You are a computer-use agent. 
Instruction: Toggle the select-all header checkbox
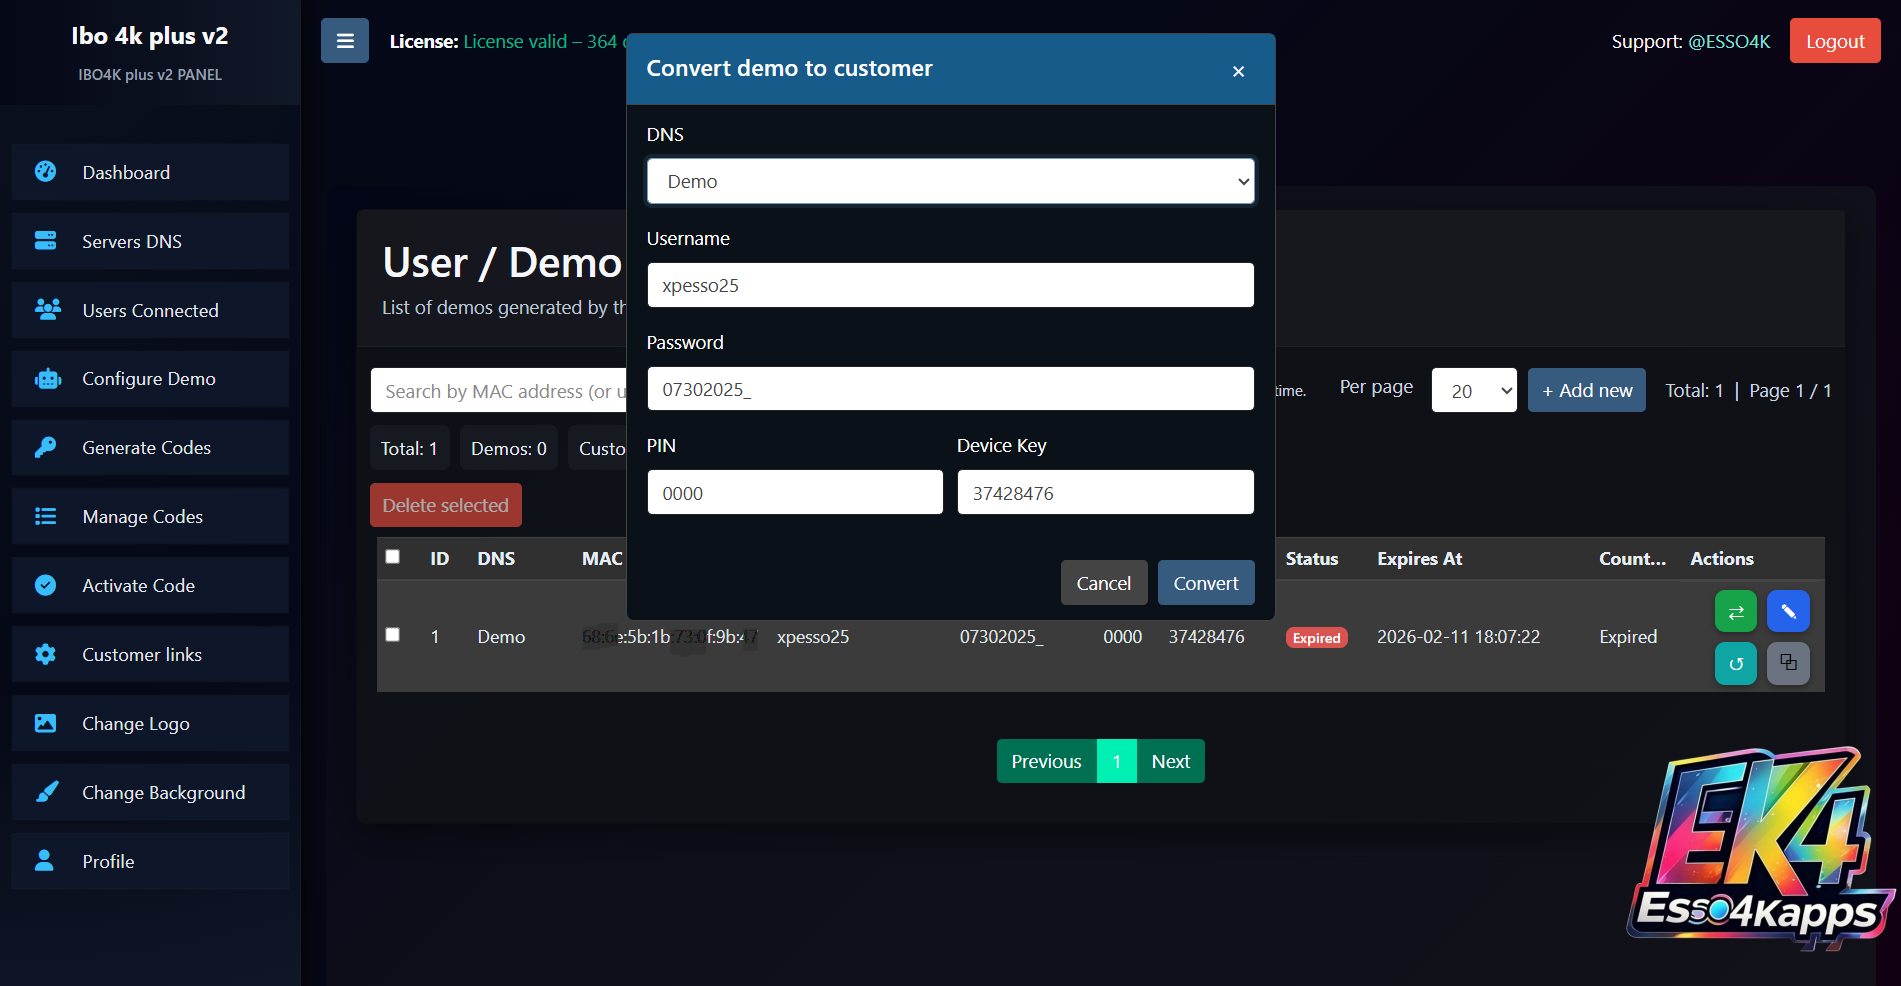click(x=393, y=557)
